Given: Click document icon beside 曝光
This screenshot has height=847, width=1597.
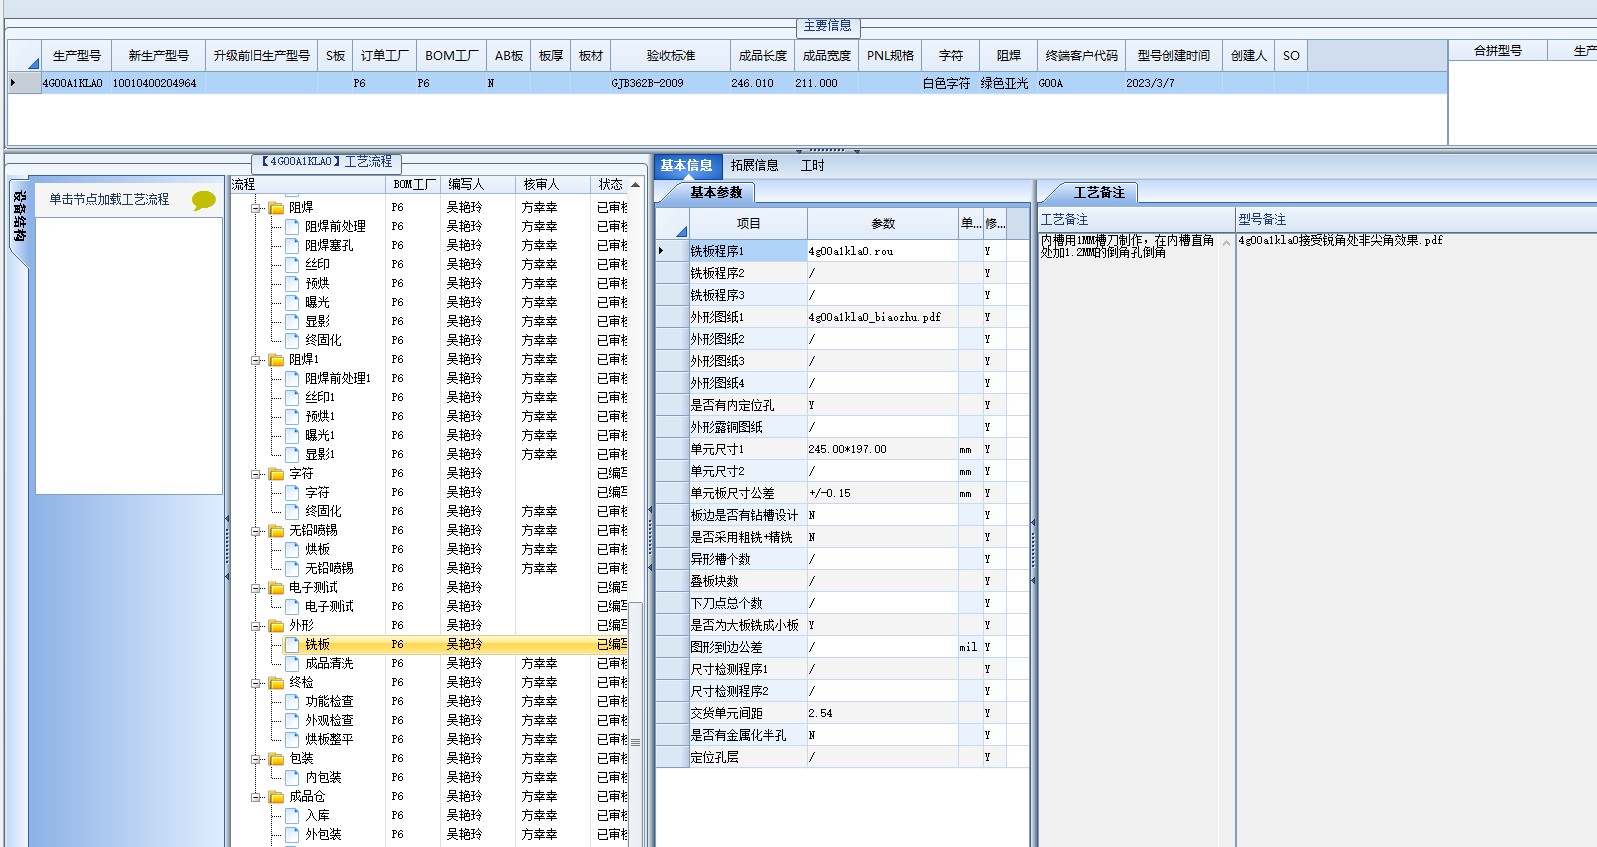Looking at the screenshot, I should 292,303.
